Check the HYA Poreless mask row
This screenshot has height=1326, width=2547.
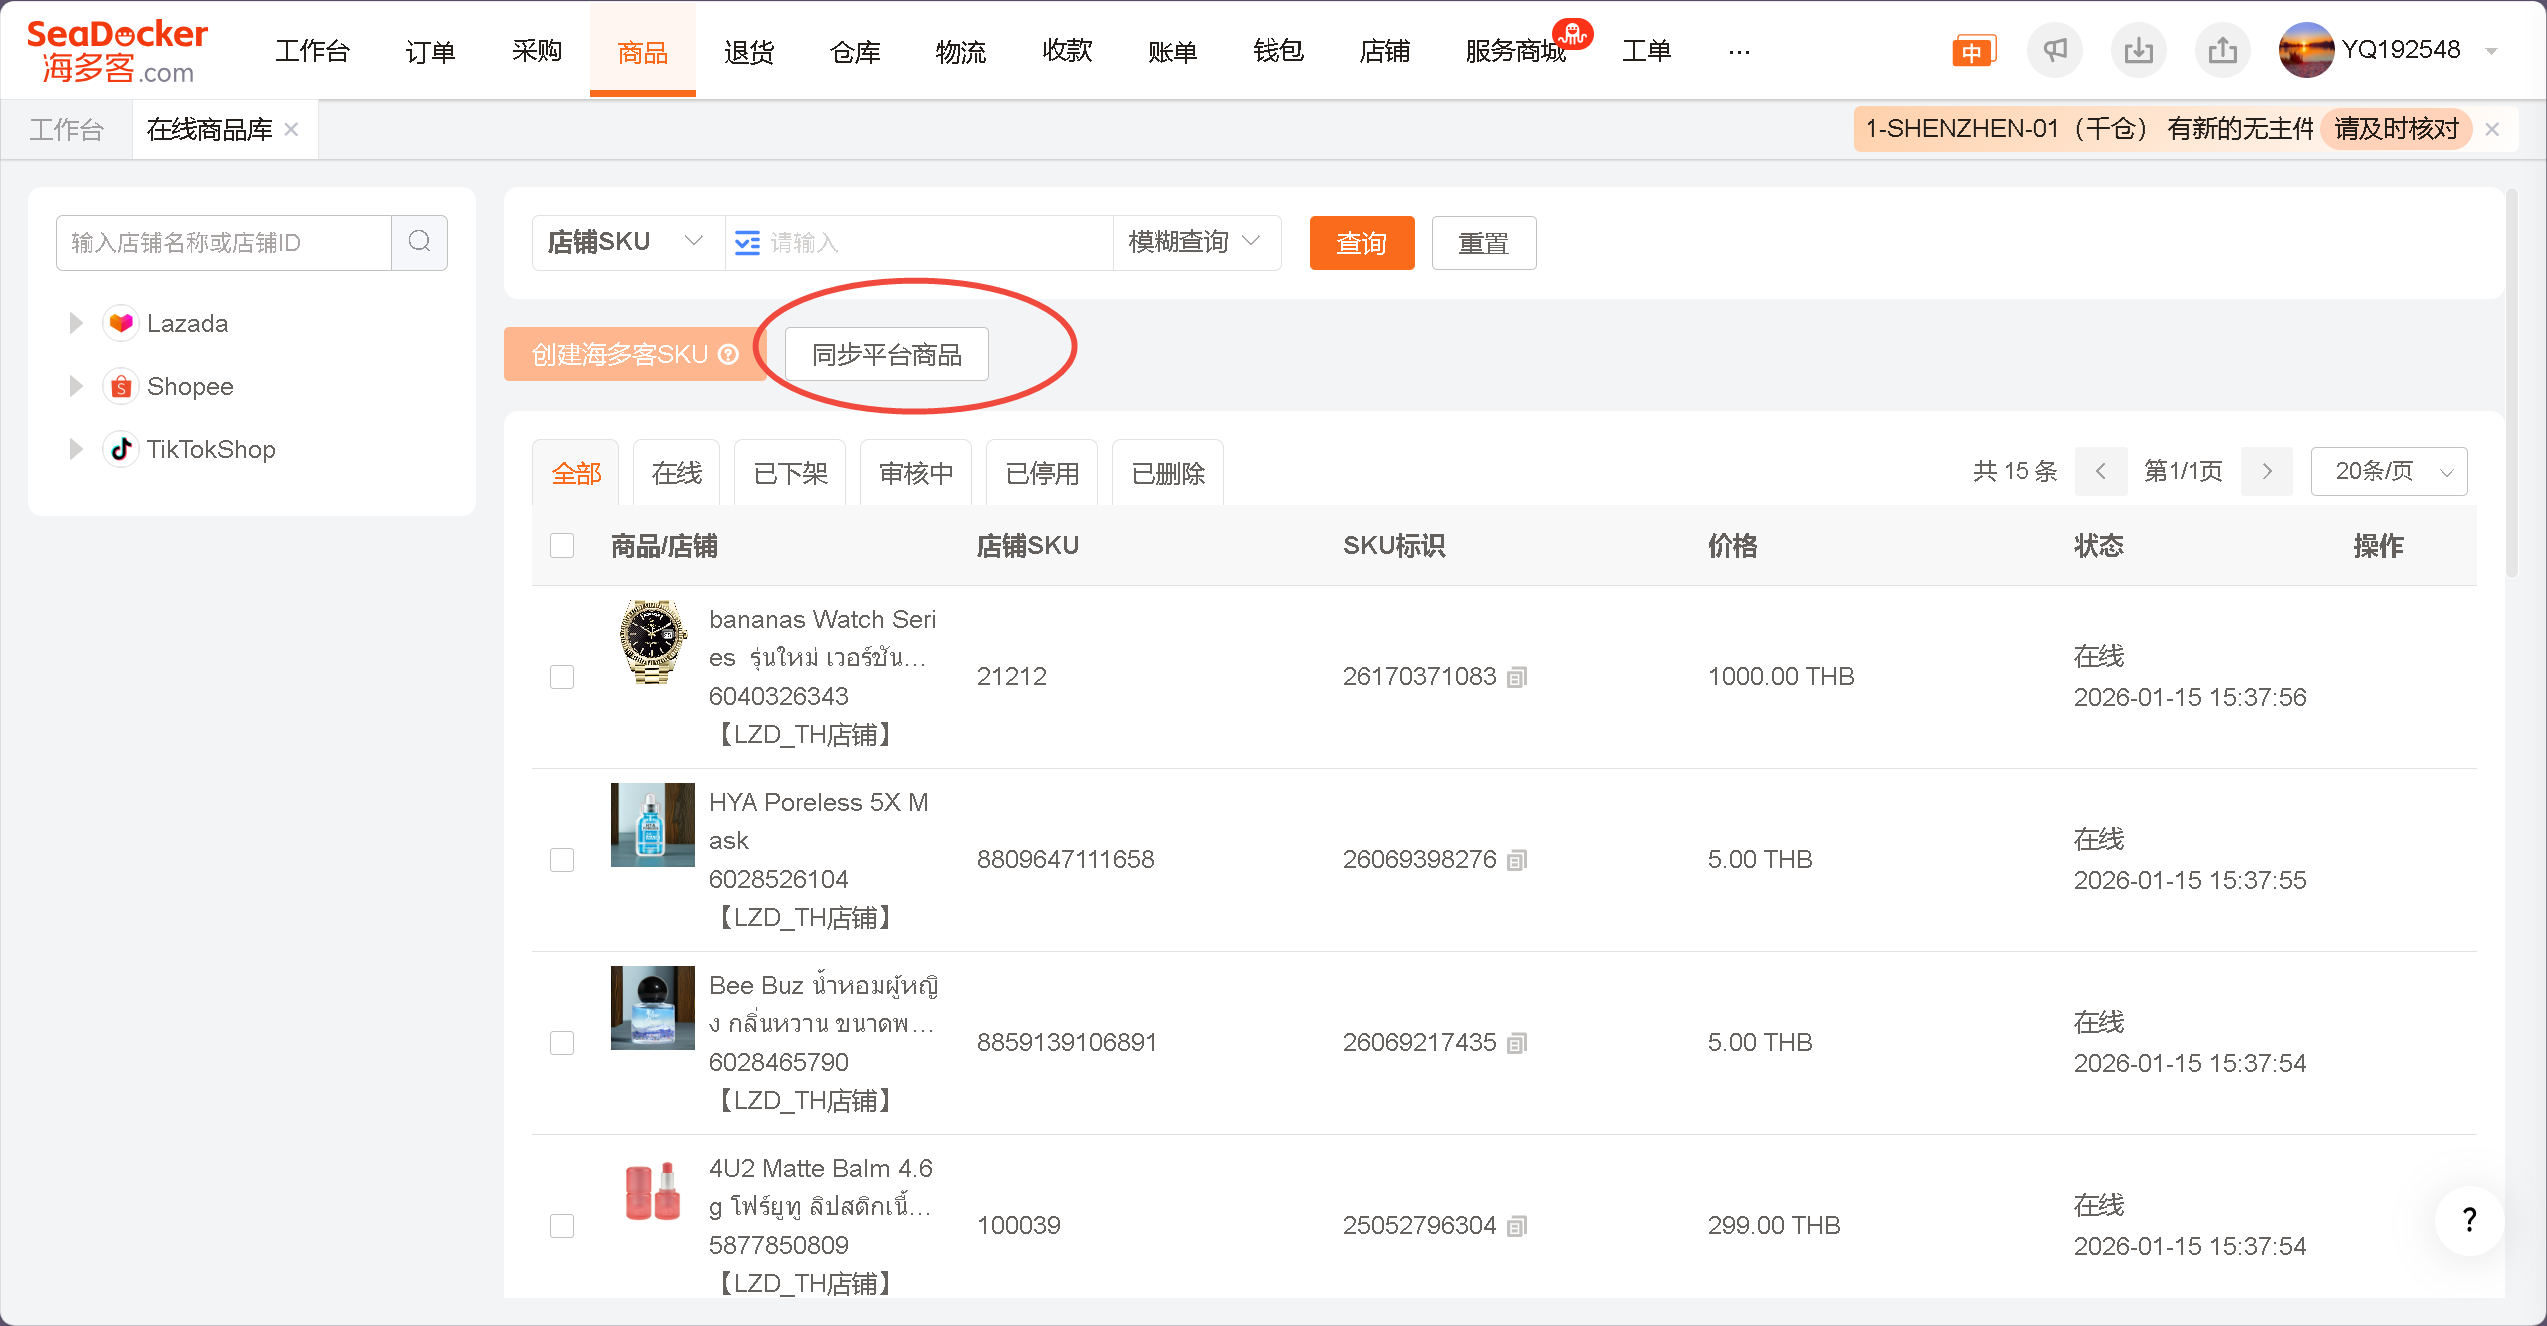pyautogui.click(x=562, y=860)
